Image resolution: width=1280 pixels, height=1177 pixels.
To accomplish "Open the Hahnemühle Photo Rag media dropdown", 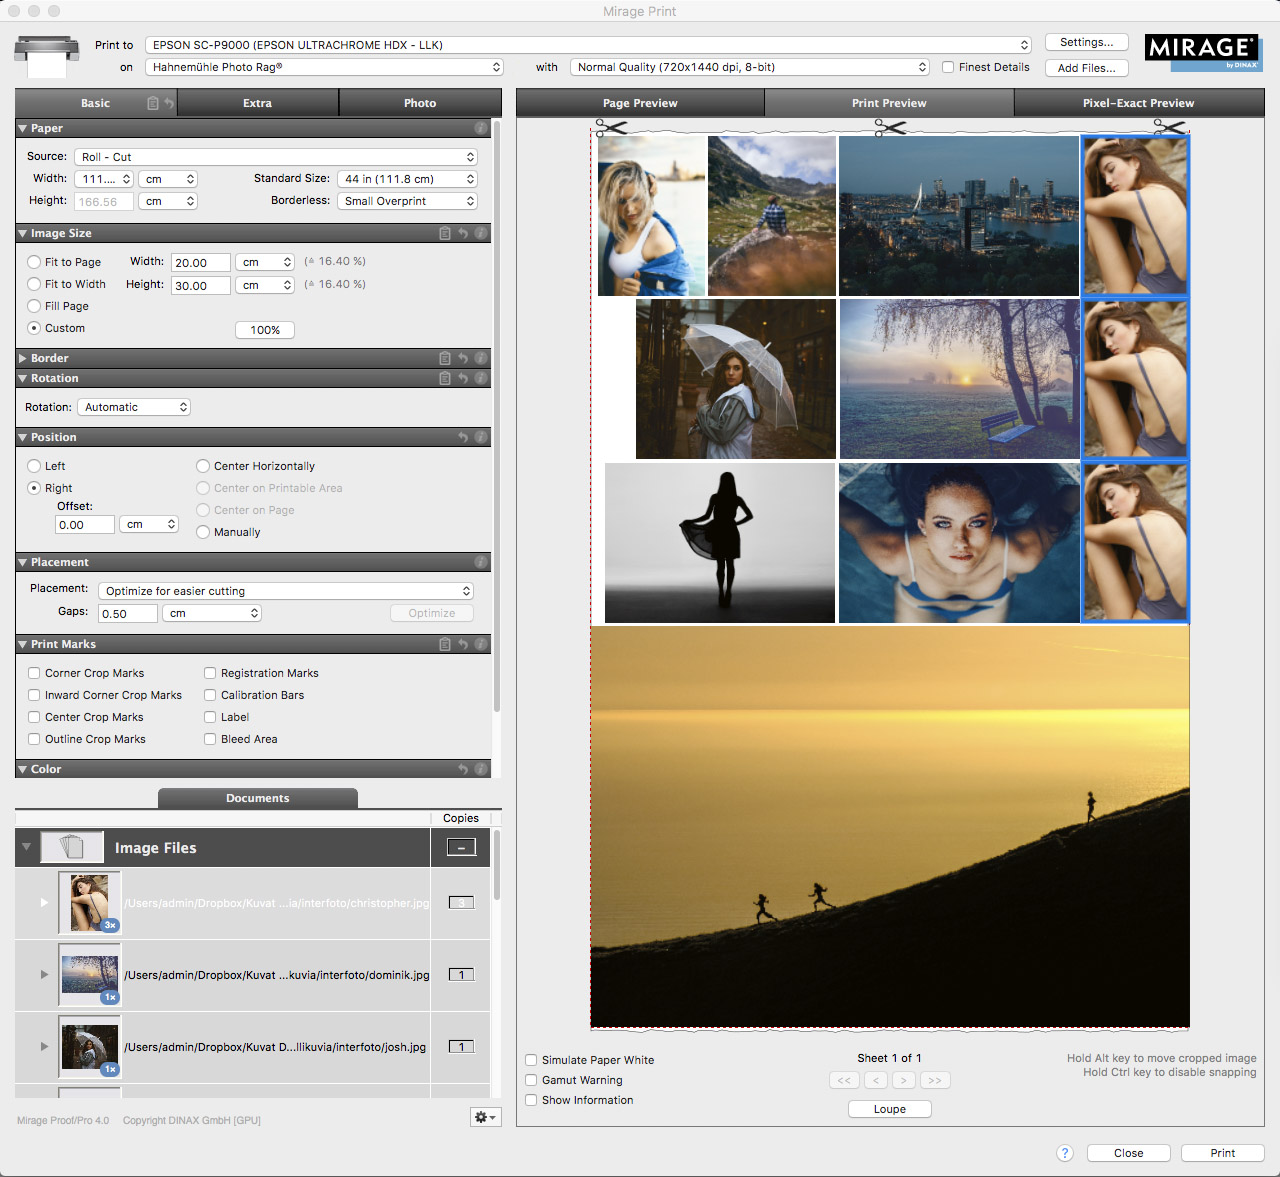I will coord(324,67).
